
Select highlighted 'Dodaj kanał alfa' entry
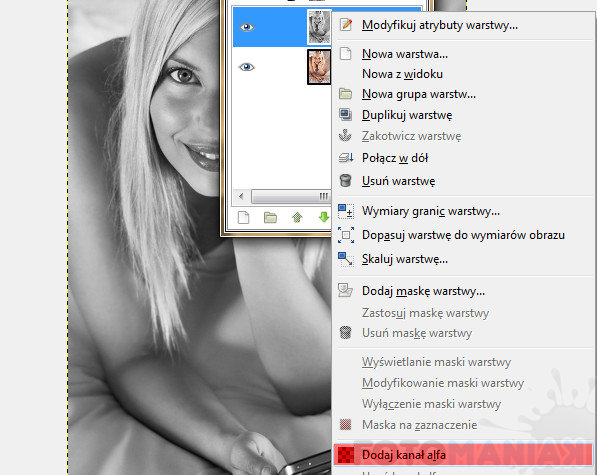click(463, 455)
